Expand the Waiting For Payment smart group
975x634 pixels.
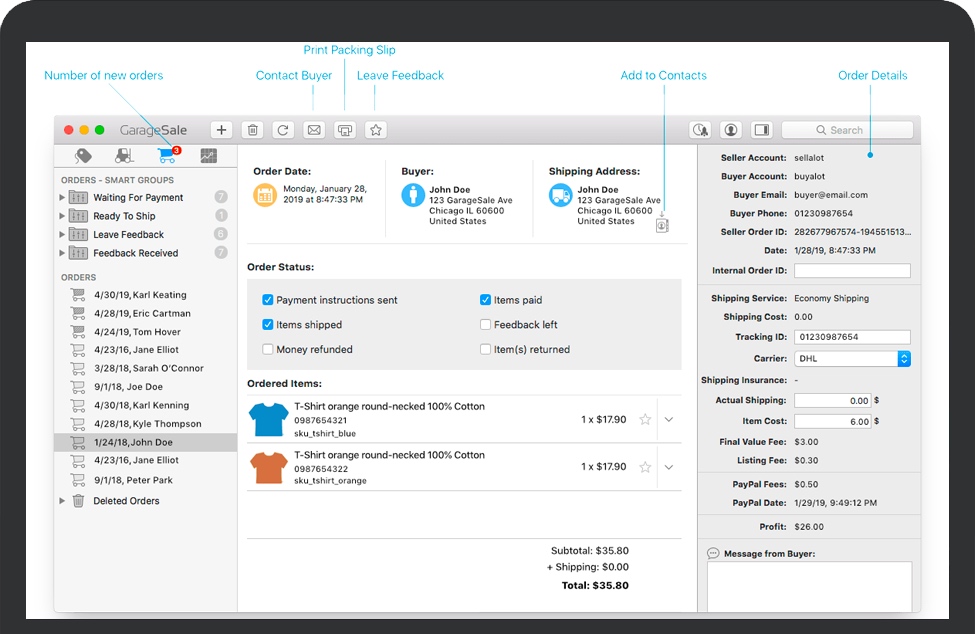63,198
